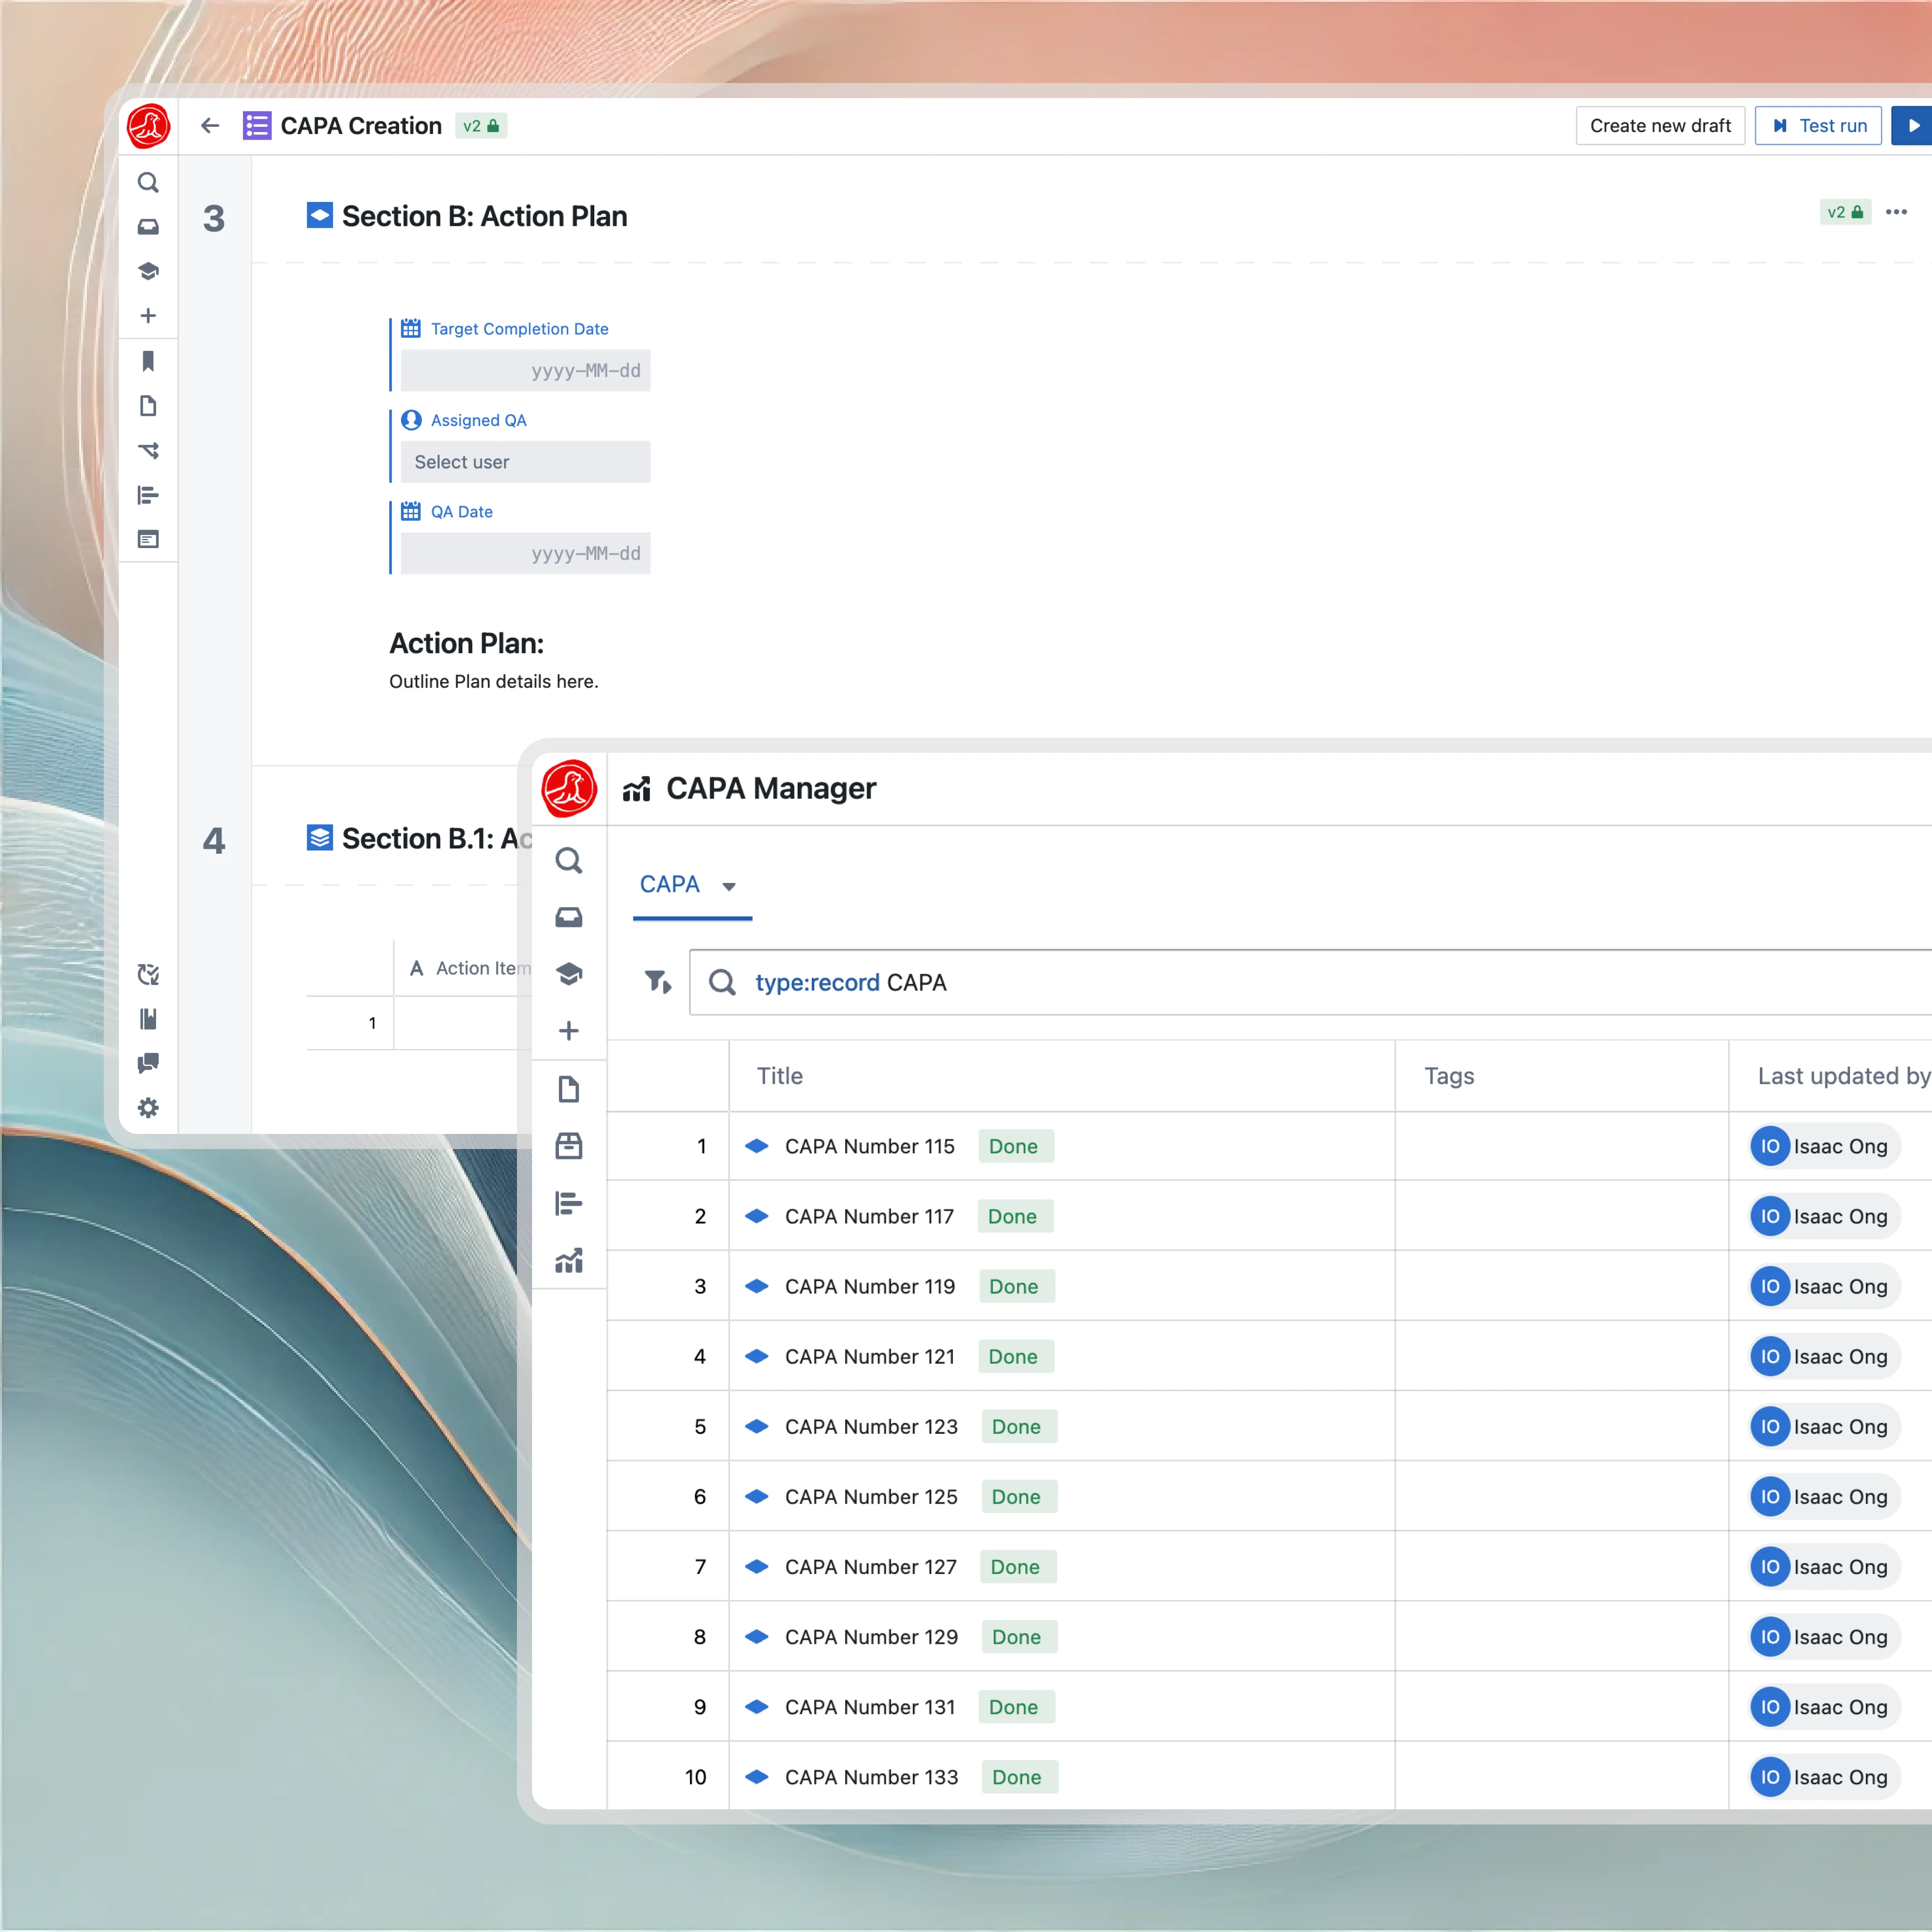Click the graduation cap icon in CAPA Manager sidebar
This screenshot has width=1932, height=1932.
[569, 974]
